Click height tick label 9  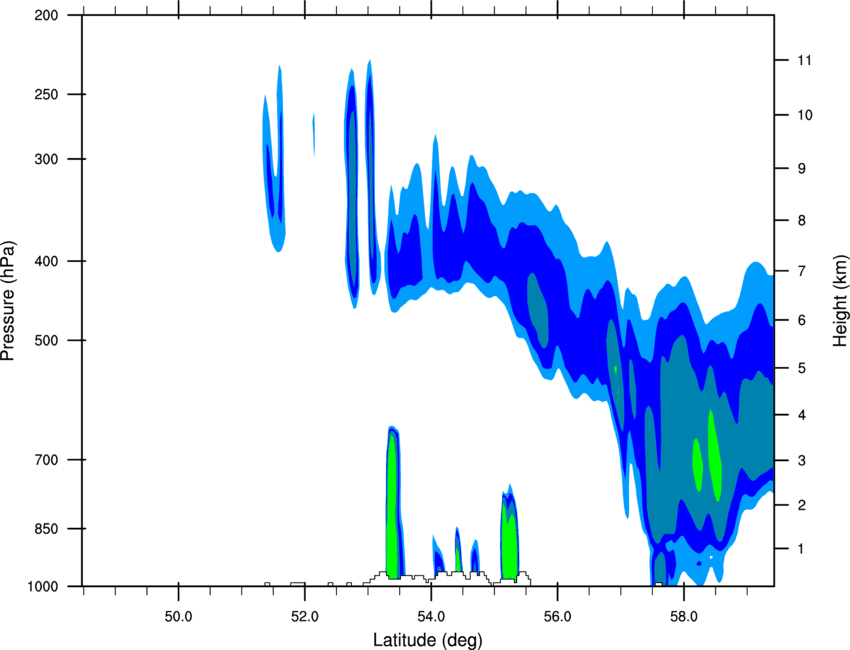click(x=802, y=169)
